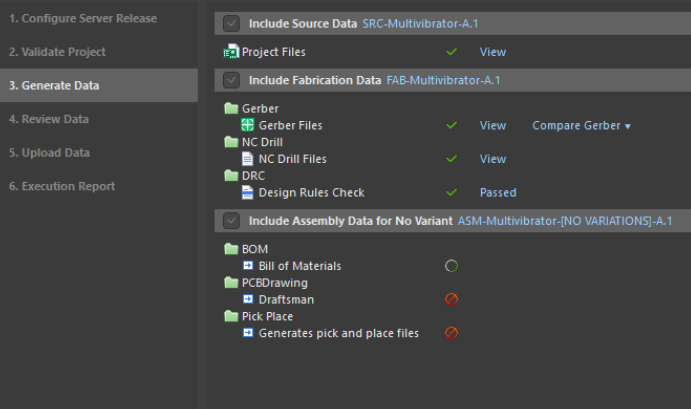Click the red blocked status icon for Draftsman
The height and width of the screenshot is (409, 691).
[x=451, y=299]
